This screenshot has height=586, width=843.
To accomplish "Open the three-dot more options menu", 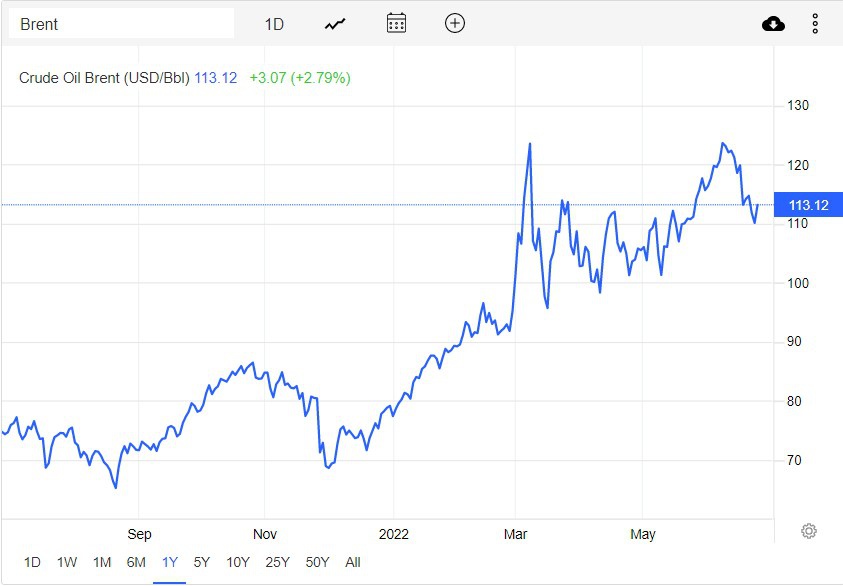I will coord(815,23).
